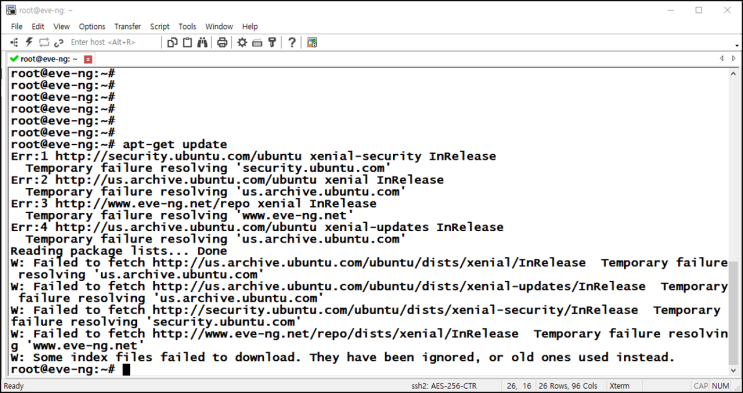Click the green connected checkmark on the tab
Image resolution: width=743 pixels, height=393 pixels.
pos(14,59)
